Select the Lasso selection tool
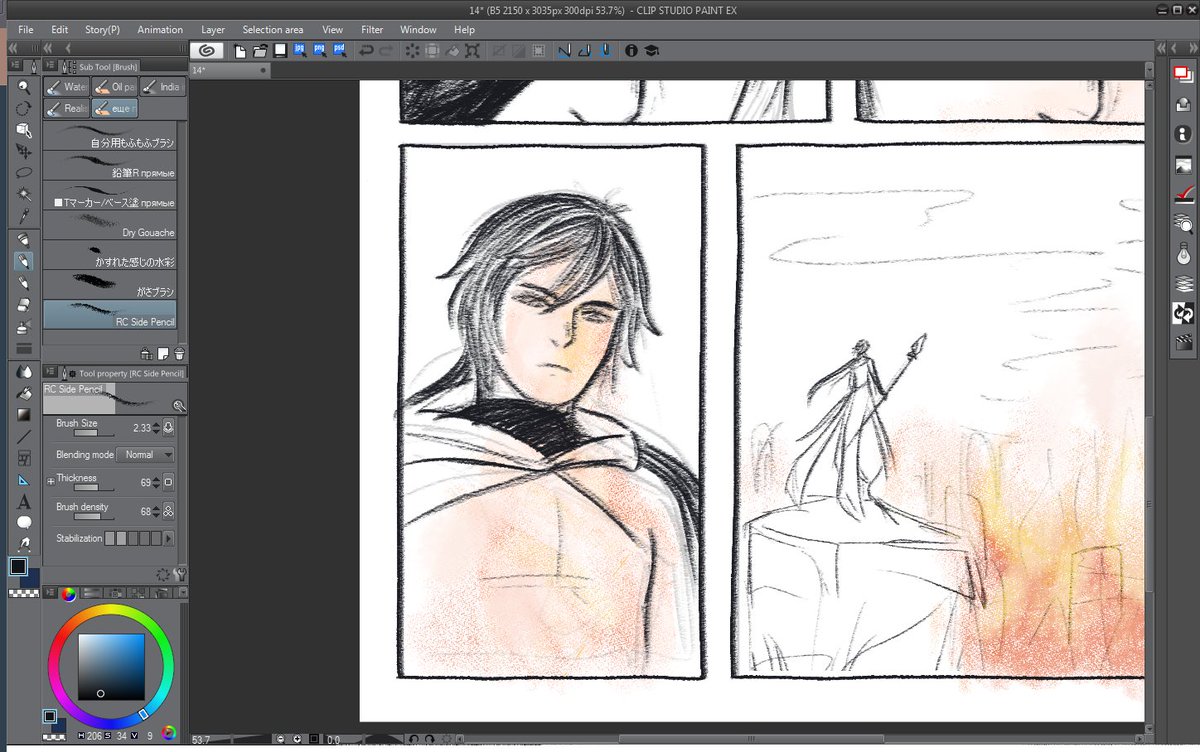 pyautogui.click(x=24, y=173)
